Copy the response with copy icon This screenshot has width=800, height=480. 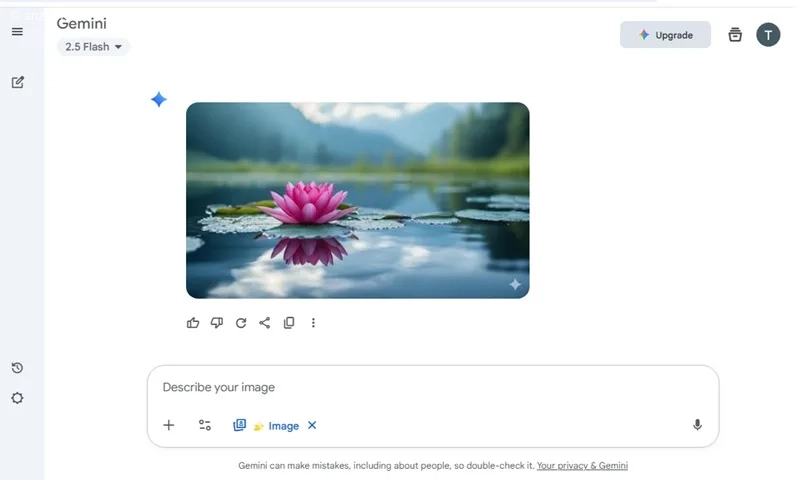point(289,323)
